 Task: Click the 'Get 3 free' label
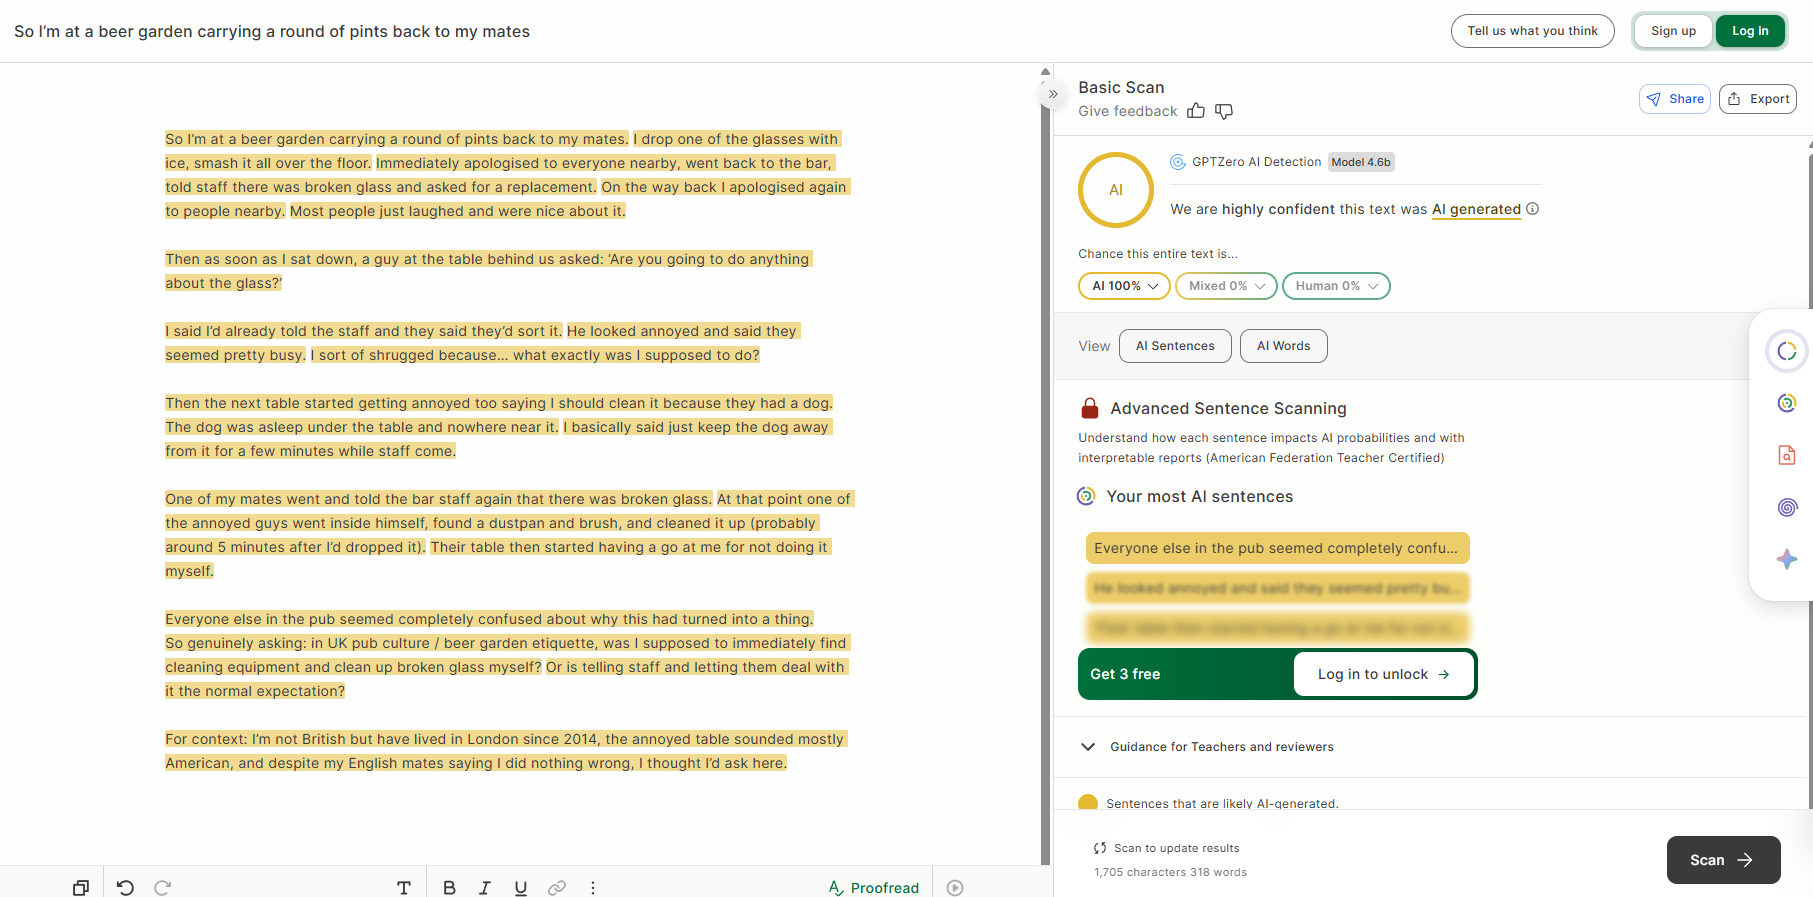click(1125, 674)
